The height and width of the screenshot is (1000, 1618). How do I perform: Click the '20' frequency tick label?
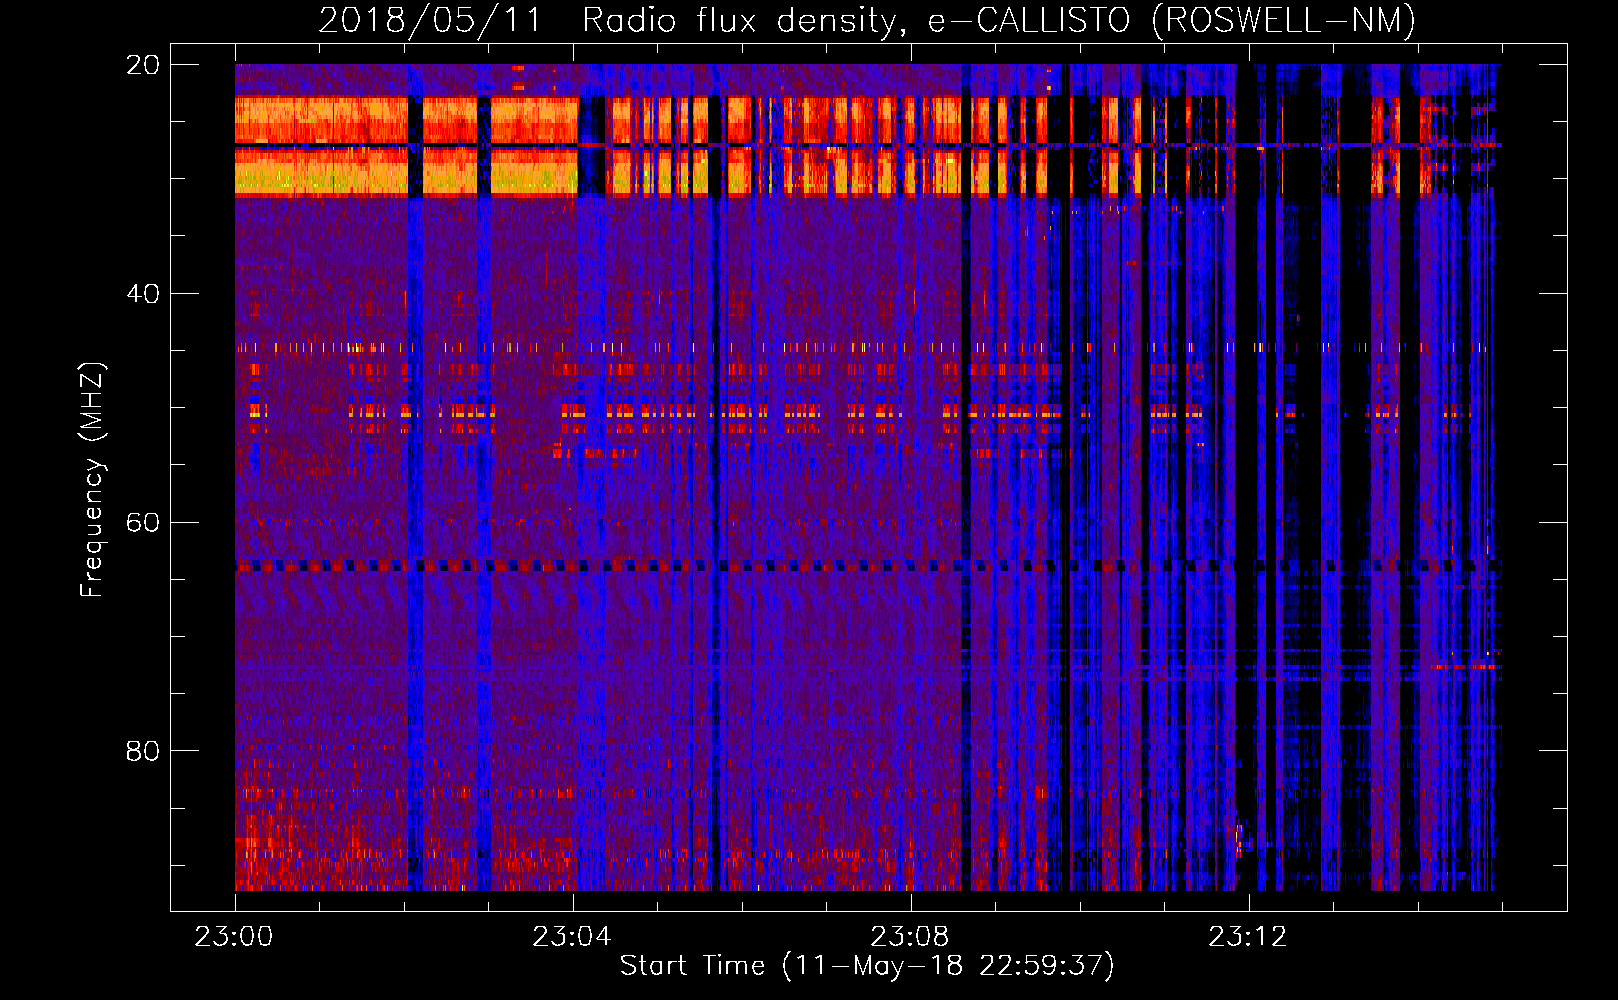tap(143, 65)
